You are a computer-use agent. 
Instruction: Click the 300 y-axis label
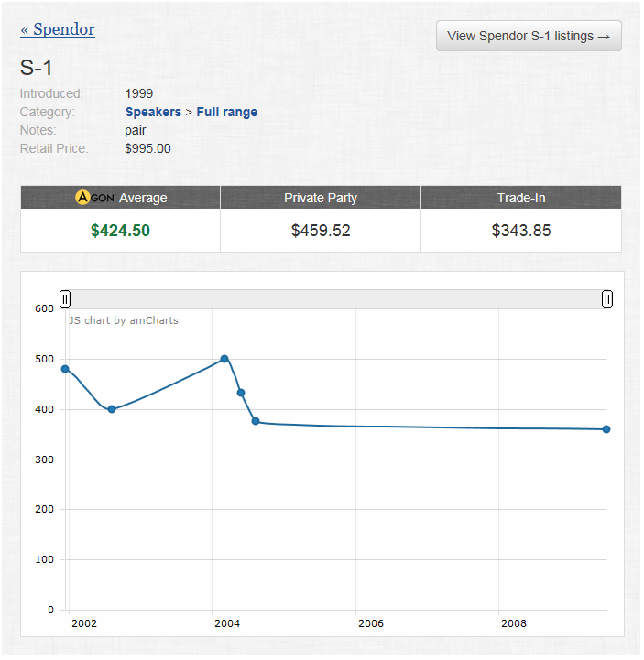point(44,460)
